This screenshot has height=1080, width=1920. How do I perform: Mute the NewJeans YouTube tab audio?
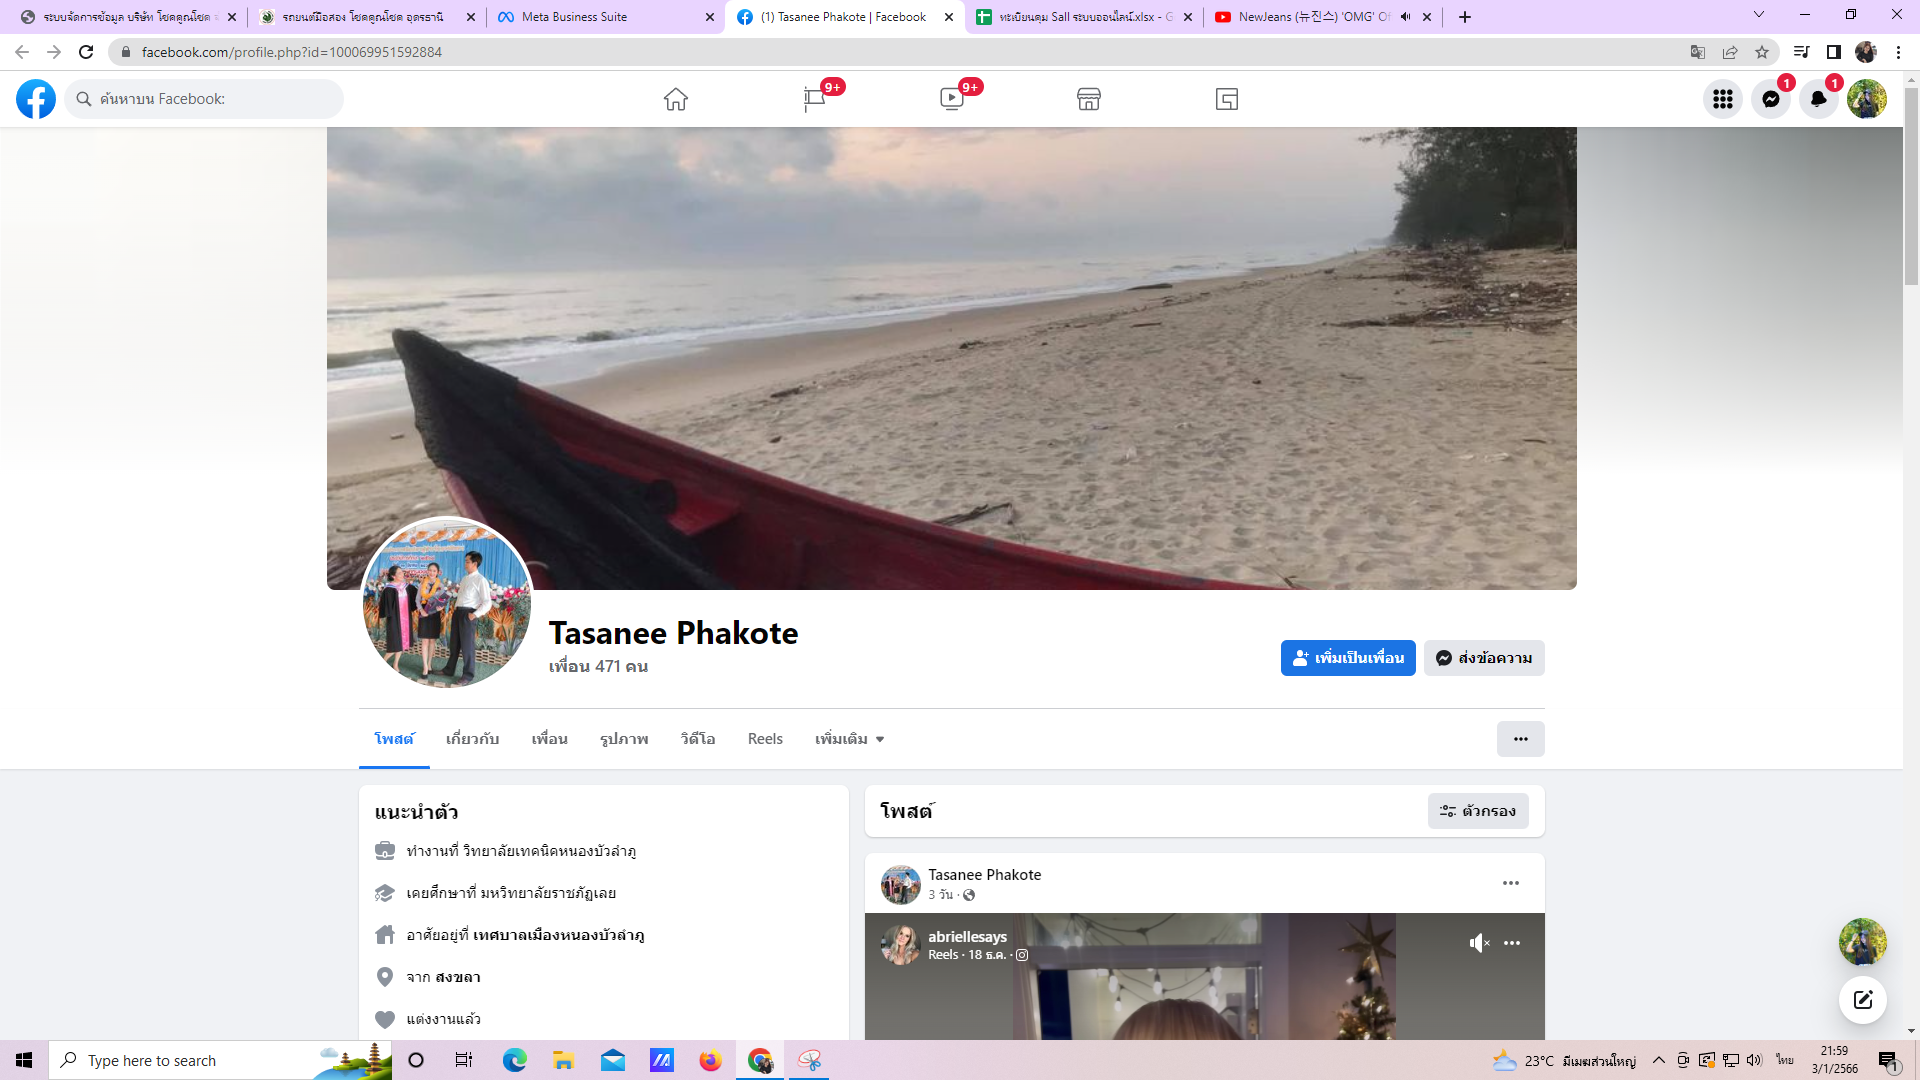pyautogui.click(x=1405, y=17)
